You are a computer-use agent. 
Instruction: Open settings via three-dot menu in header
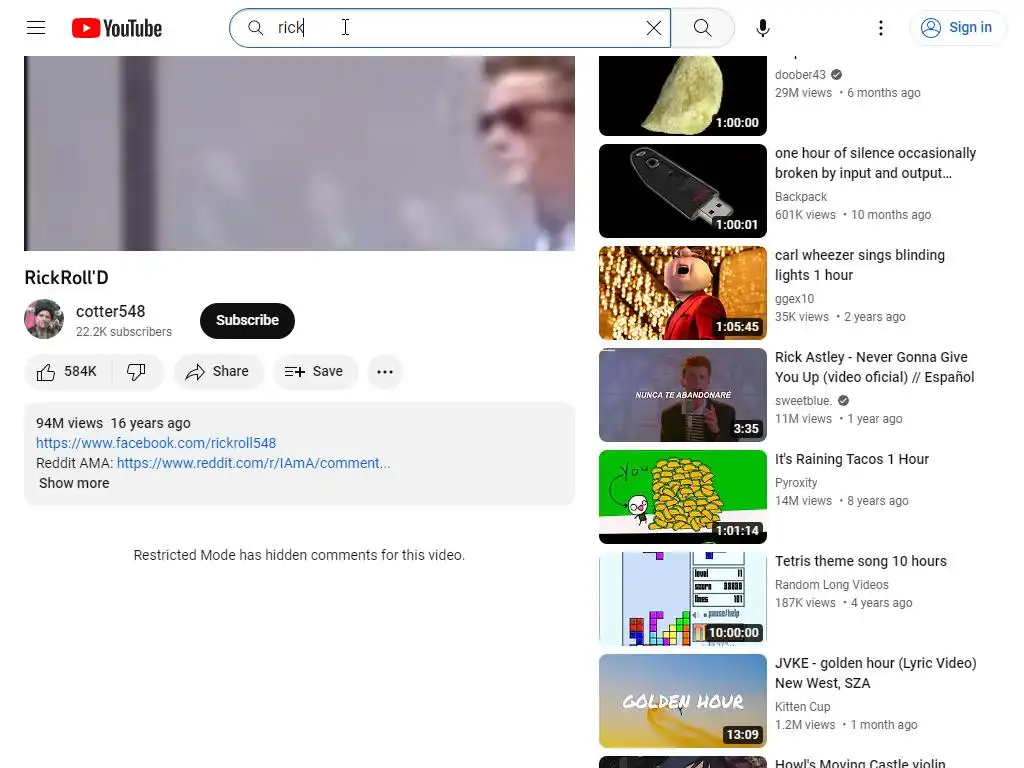(880, 28)
